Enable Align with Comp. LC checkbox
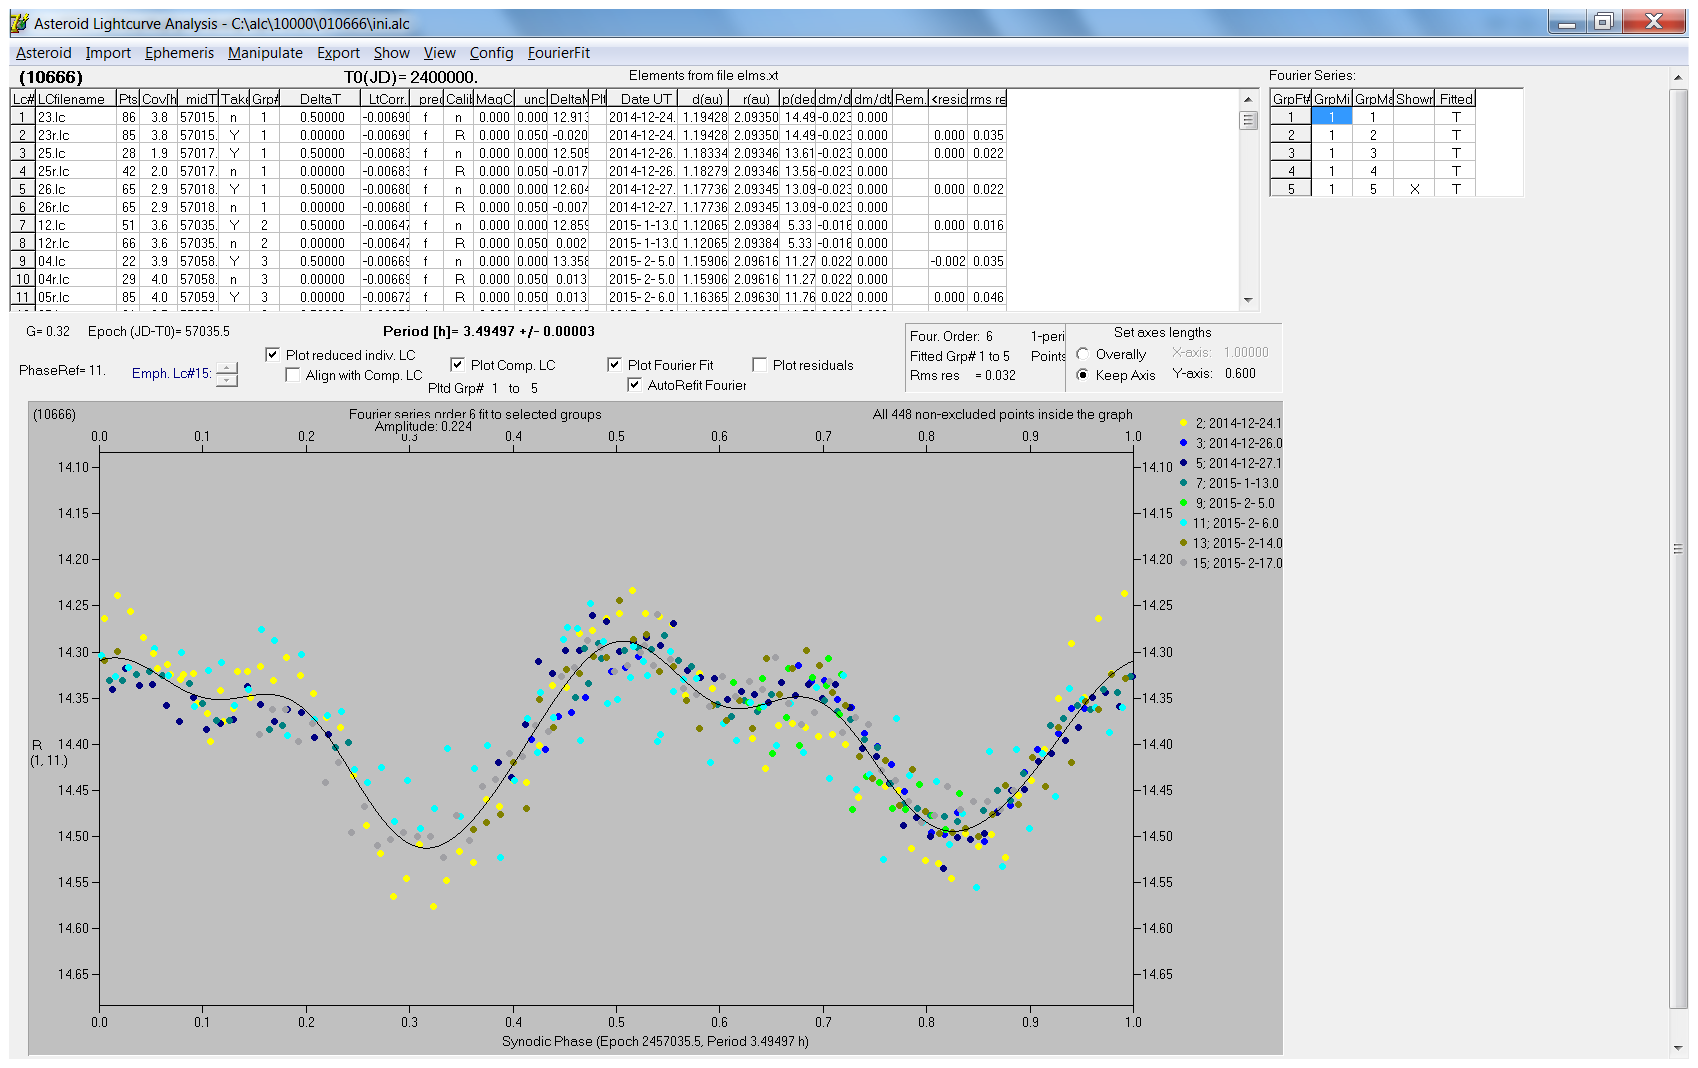The height and width of the screenshot is (1068, 1698). (x=292, y=374)
